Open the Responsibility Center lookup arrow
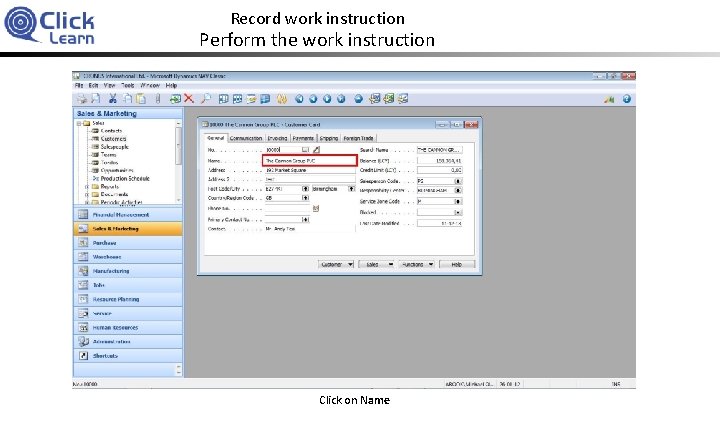Viewport: 720px width, 437px height. tap(458, 190)
